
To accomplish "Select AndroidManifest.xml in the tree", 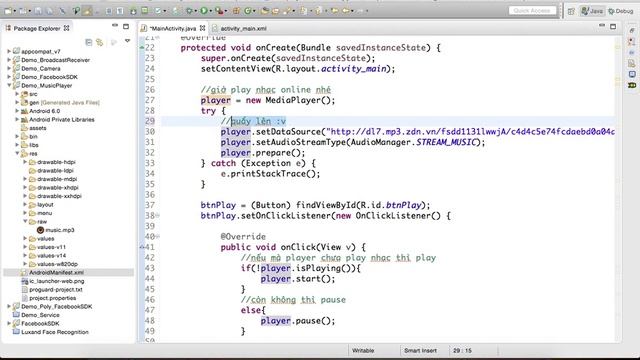I will [x=56, y=272].
